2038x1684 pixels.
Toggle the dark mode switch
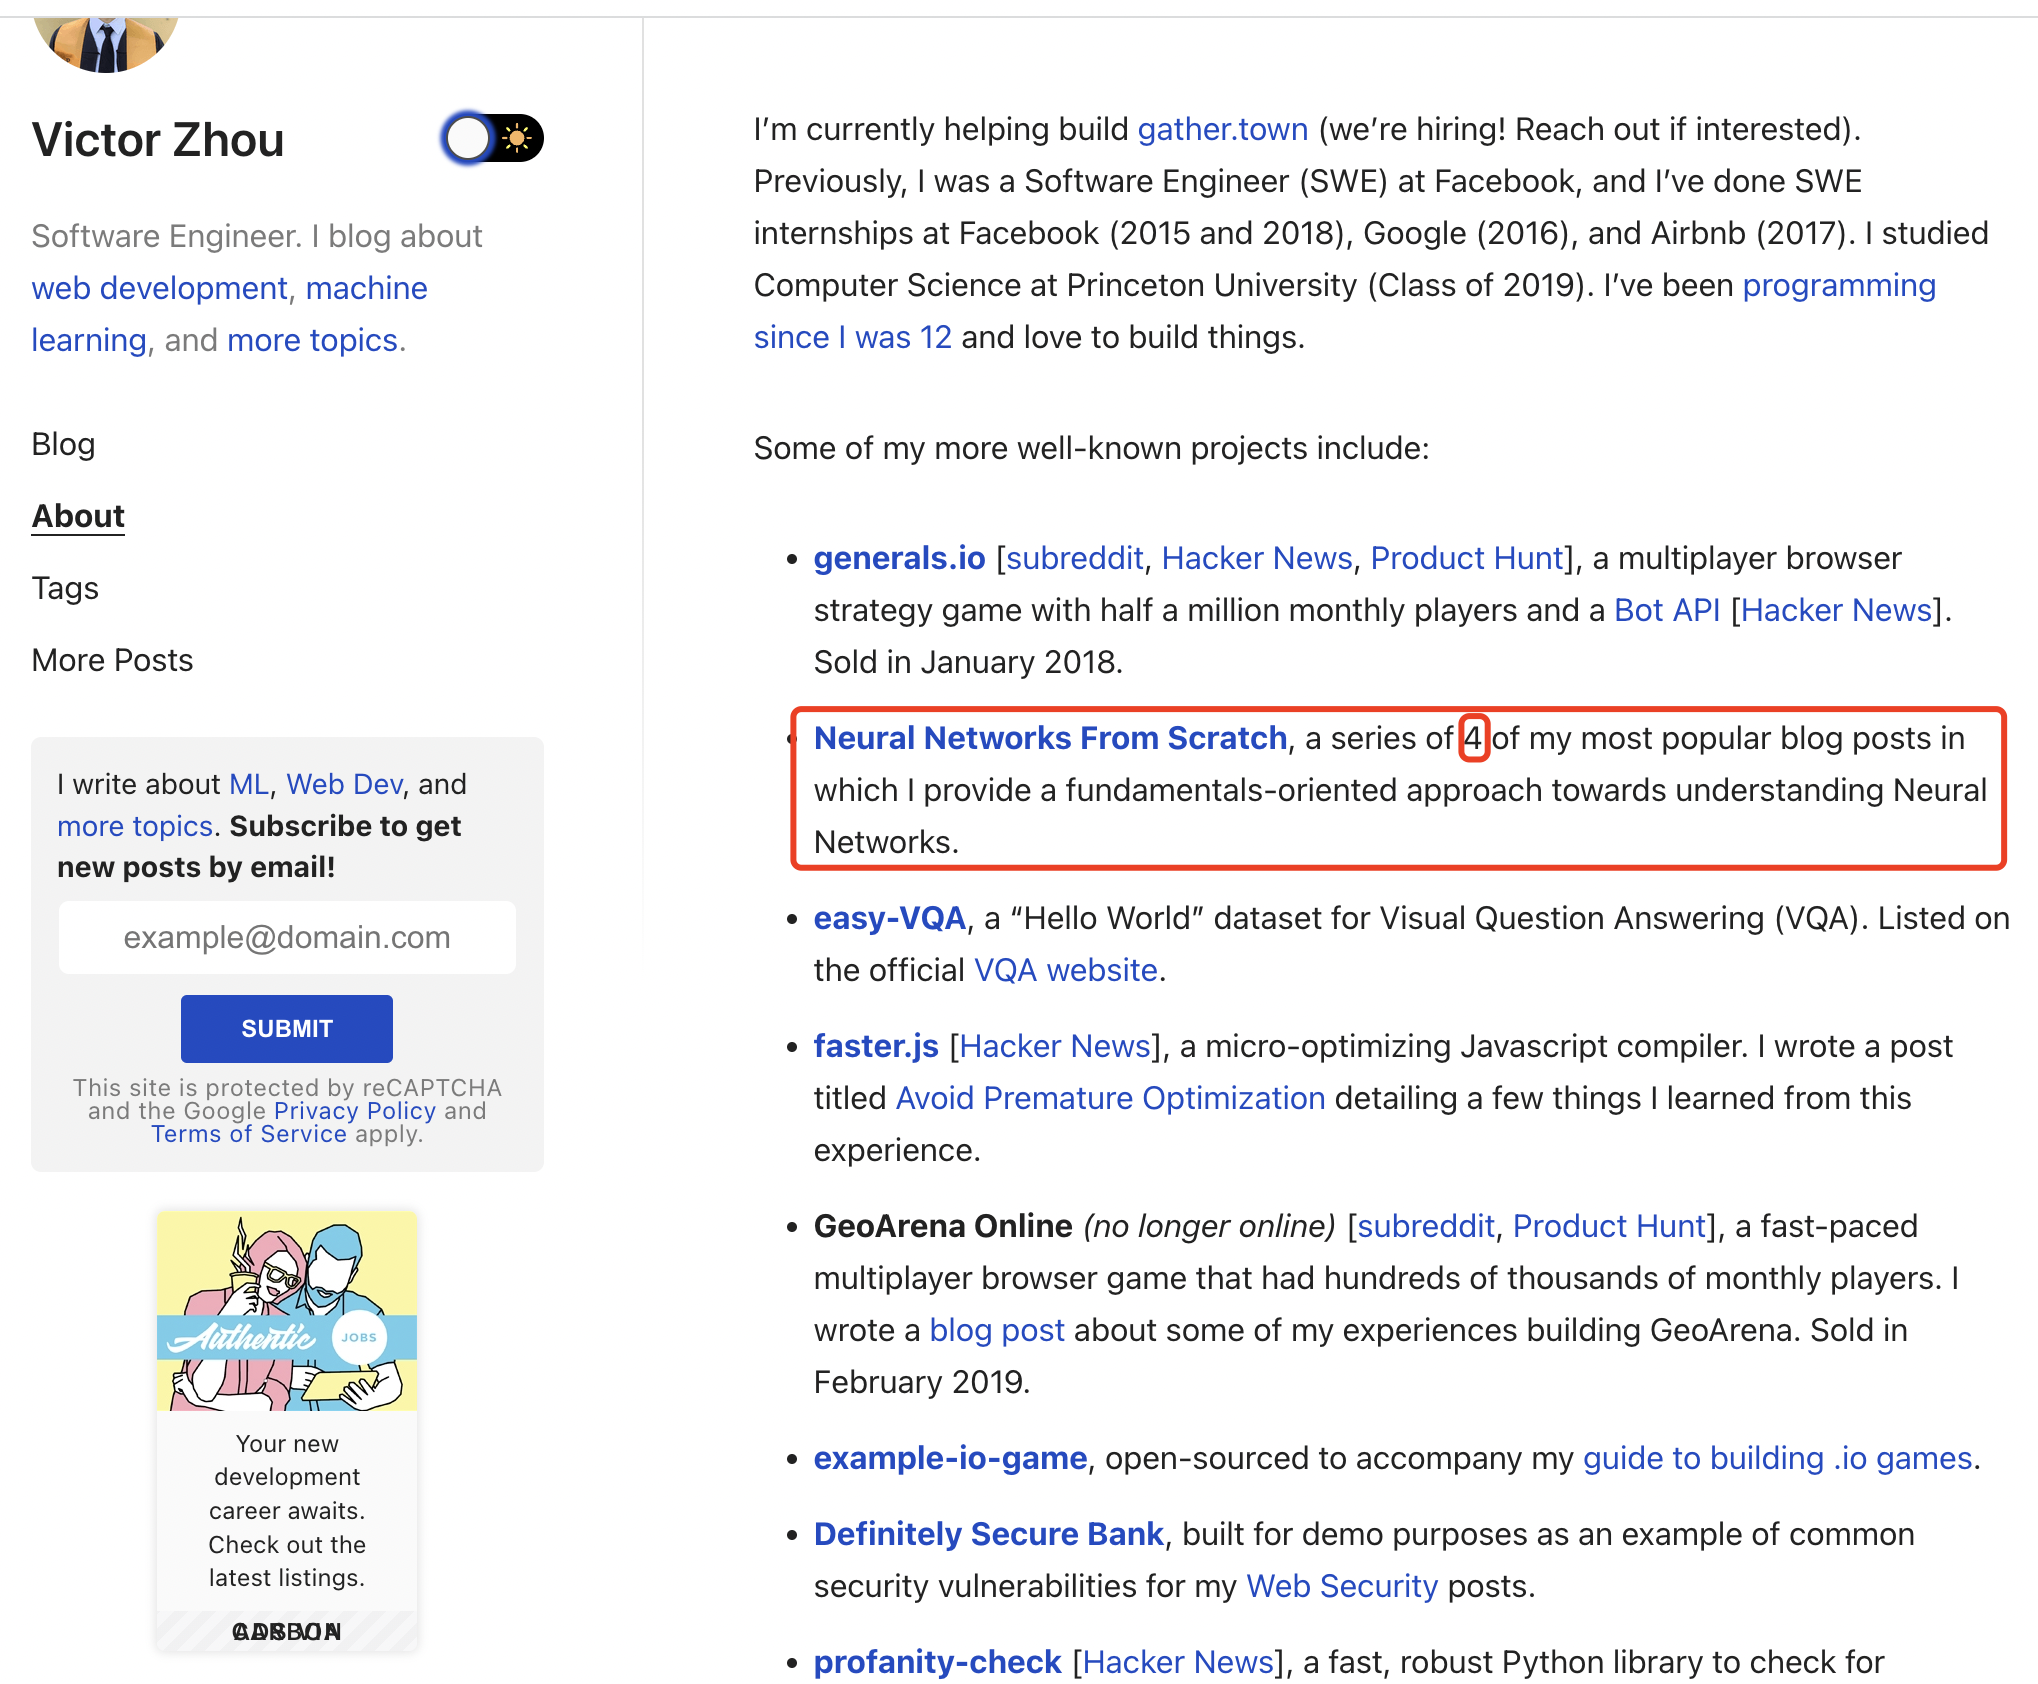(x=492, y=138)
